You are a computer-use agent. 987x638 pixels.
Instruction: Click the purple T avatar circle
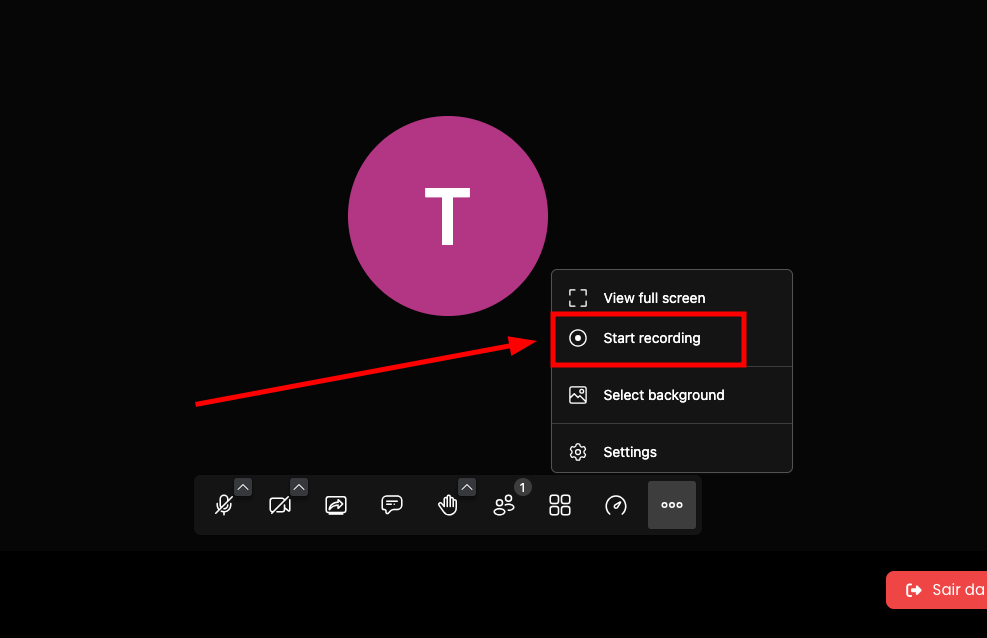(448, 216)
